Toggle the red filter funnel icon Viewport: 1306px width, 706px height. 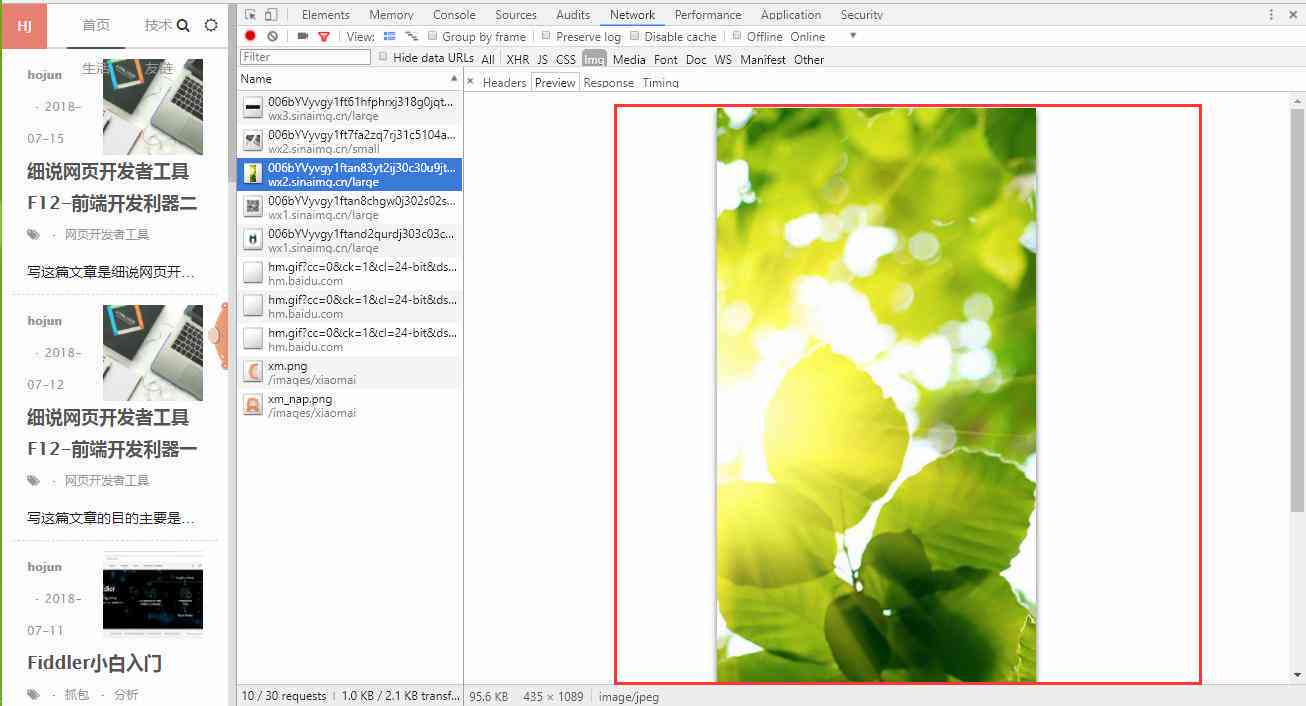click(x=324, y=36)
